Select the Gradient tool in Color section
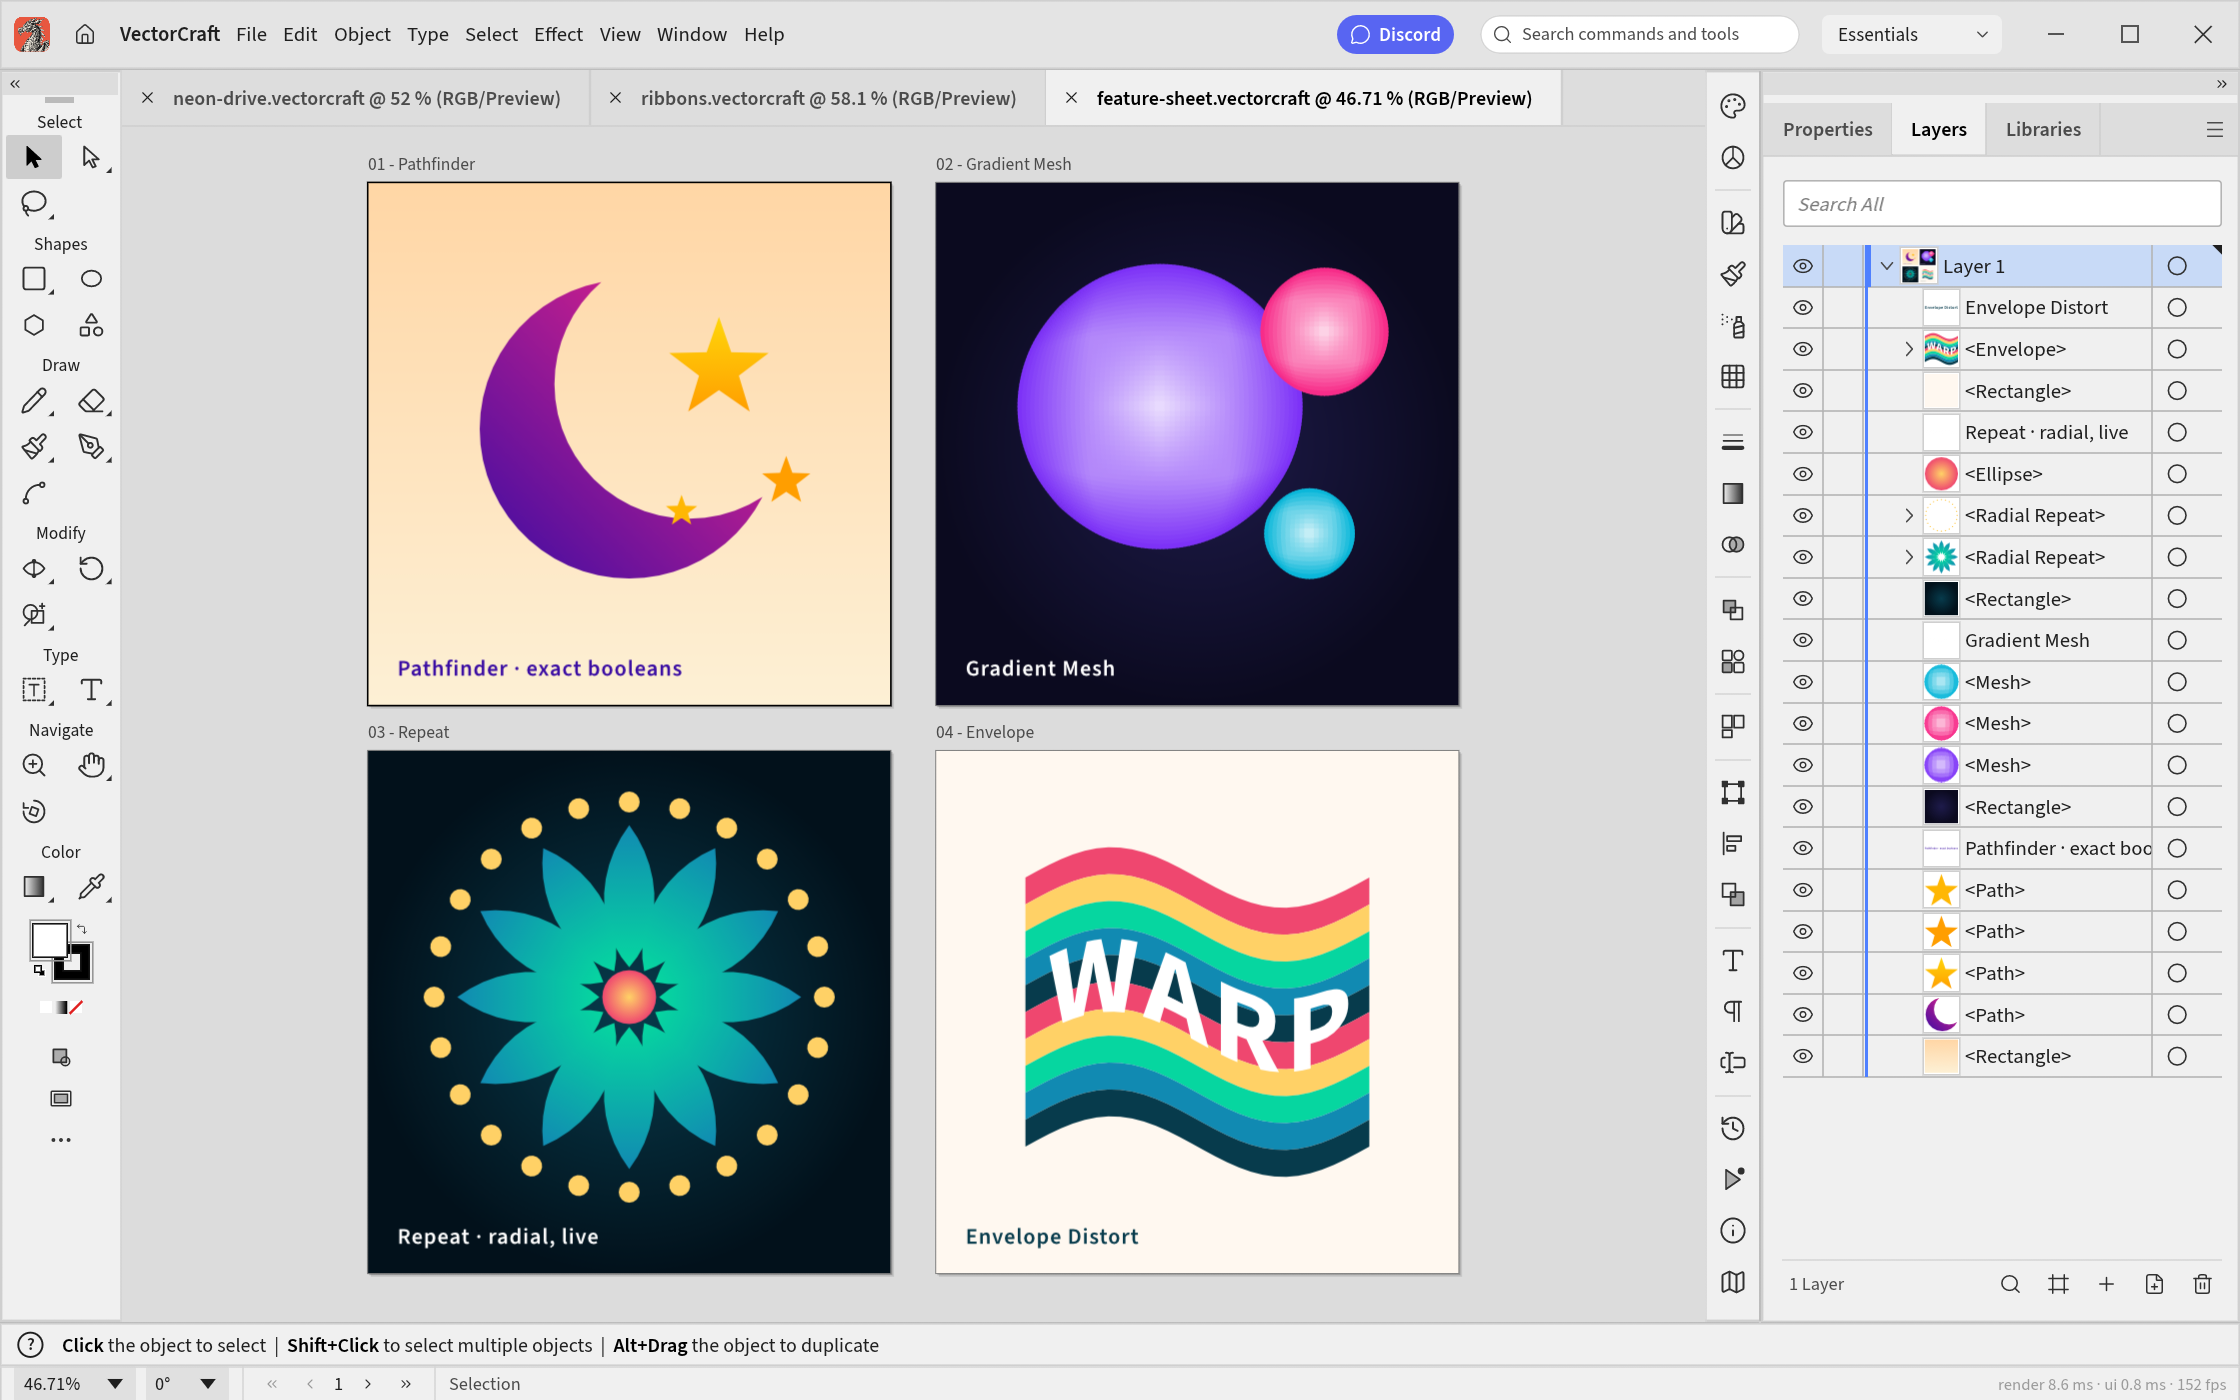 pyautogui.click(x=35, y=887)
